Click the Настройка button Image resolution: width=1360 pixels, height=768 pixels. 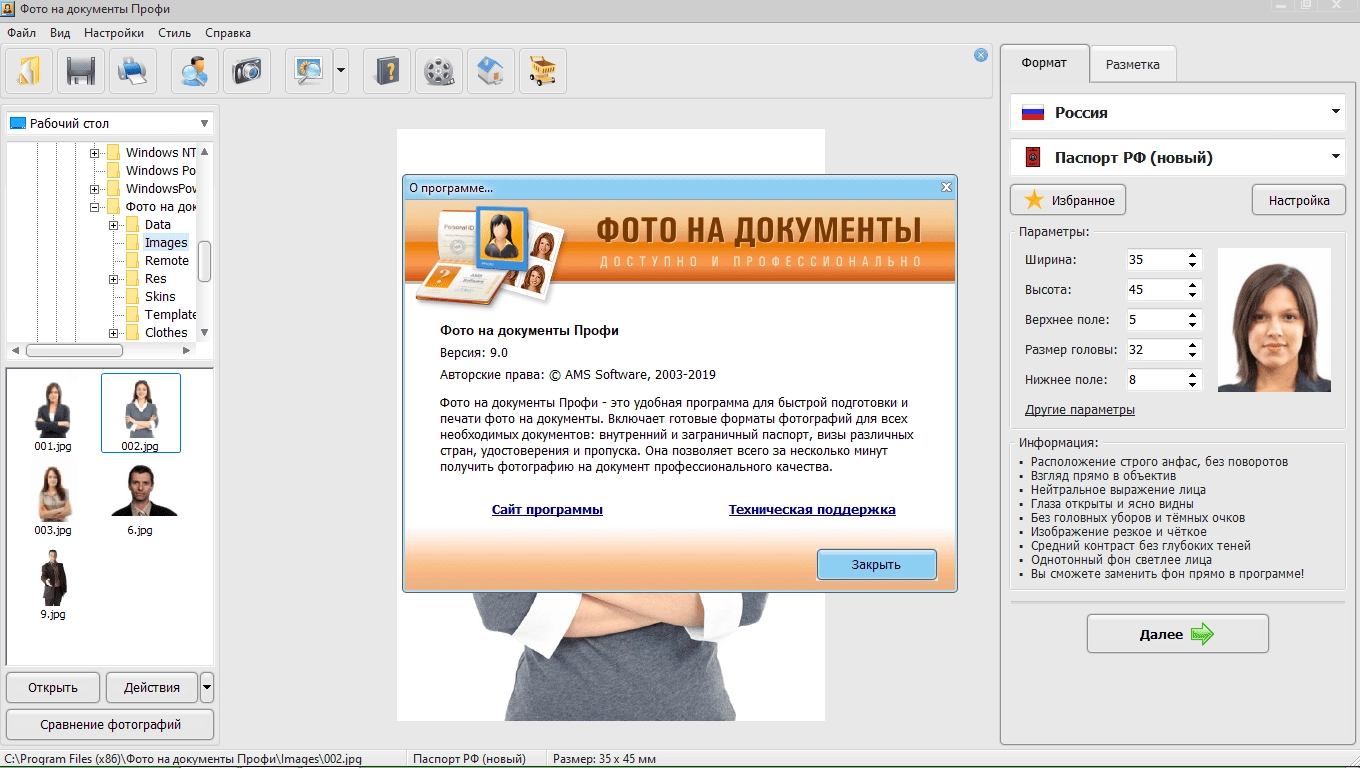point(1299,200)
